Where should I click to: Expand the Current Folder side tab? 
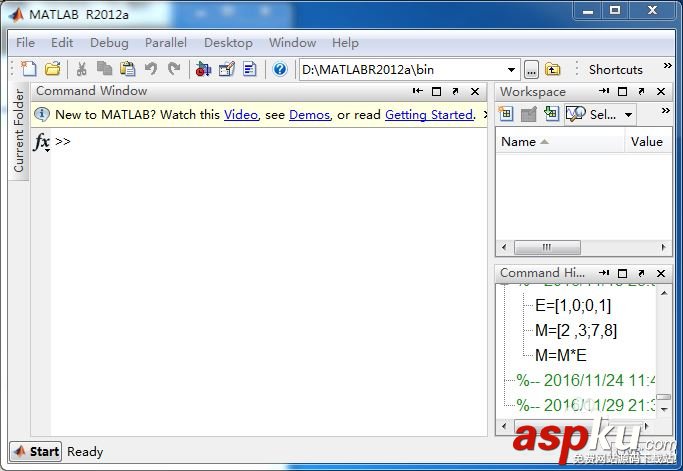[19, 131]
